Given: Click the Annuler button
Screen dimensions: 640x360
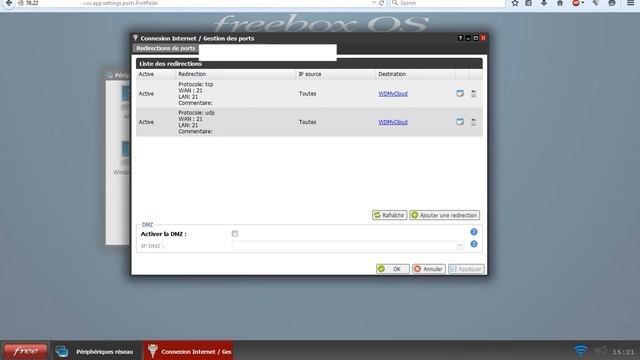Looking at the screenshot, I should coord(429,269).
